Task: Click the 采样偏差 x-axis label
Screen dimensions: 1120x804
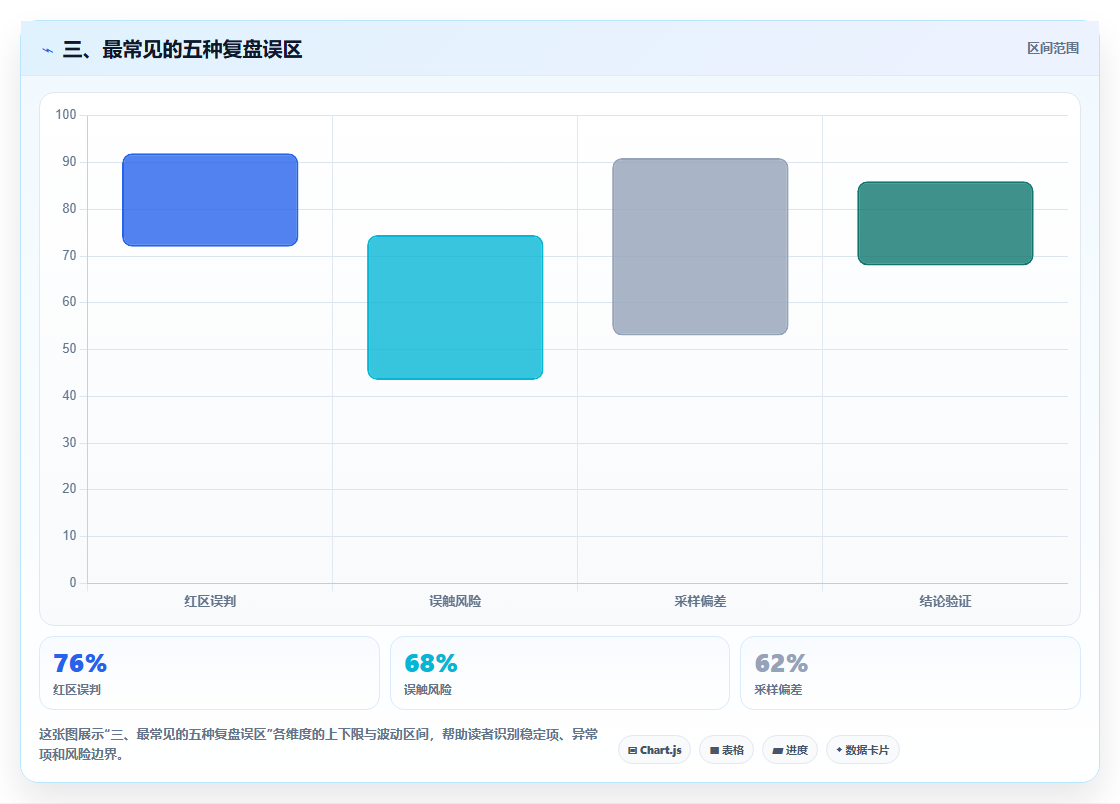Action: click(x=700, y=601)
